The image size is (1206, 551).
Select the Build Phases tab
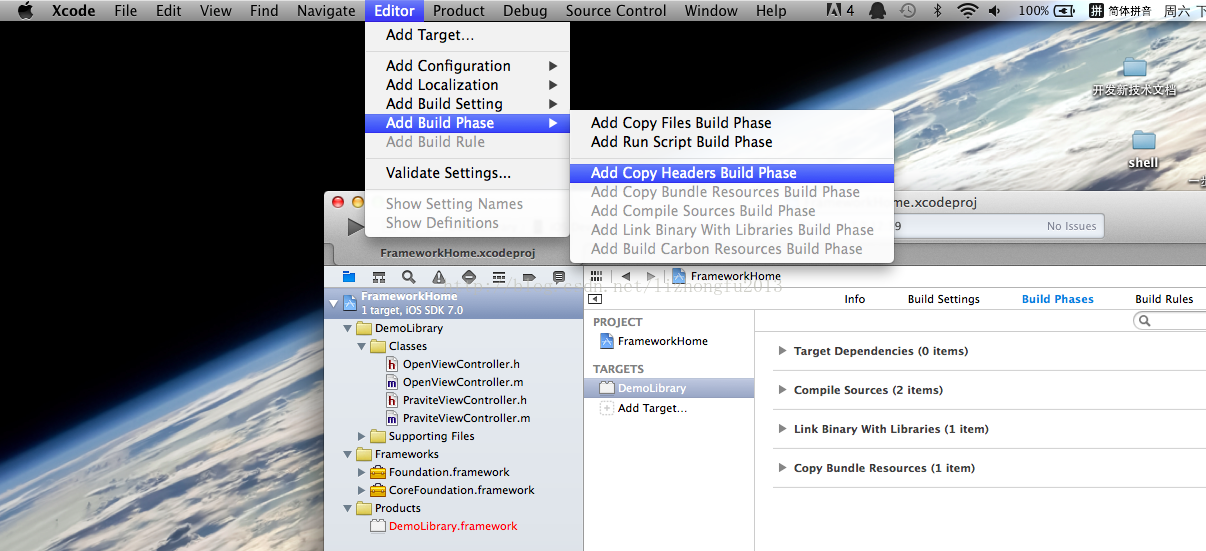1058,299
